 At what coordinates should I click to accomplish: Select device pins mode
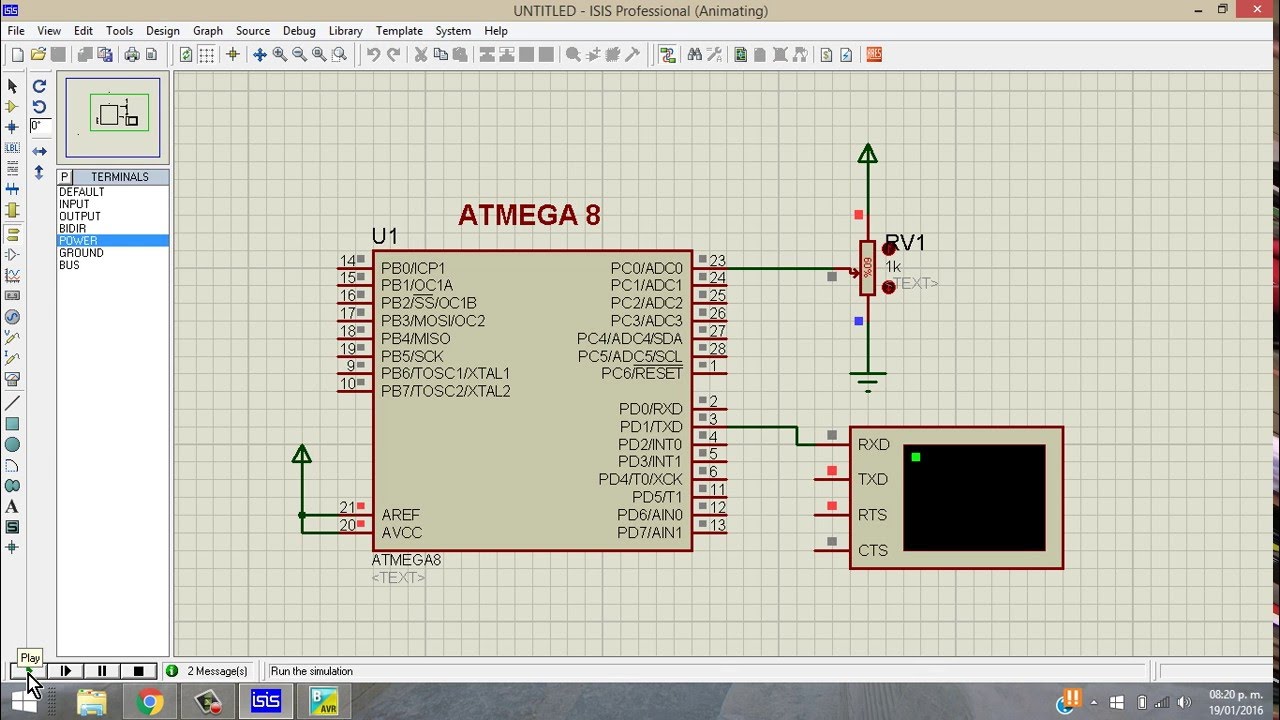point(12,255)
